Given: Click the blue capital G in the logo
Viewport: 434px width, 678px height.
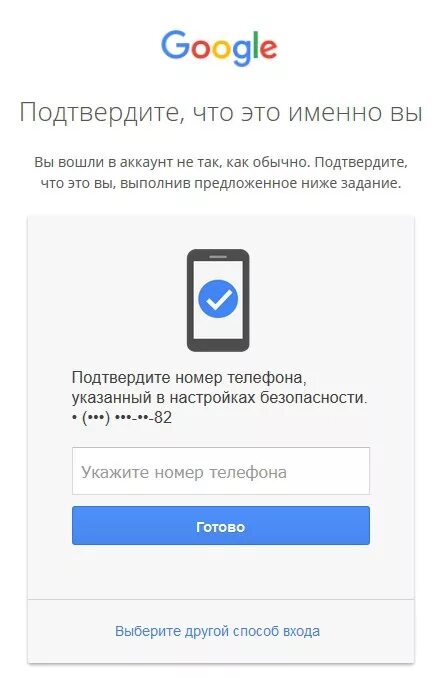Looking at the screenshot, I should click(176, 45).
